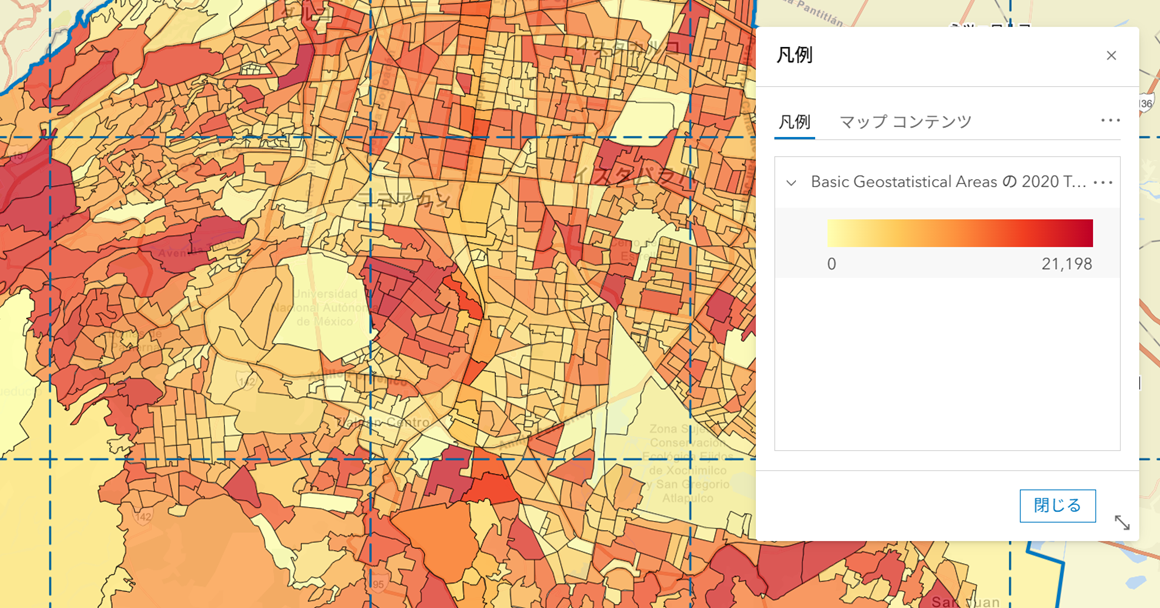Collapse the Basic Geostatistical Areas legend entry
Image resolution: width=1160 pixels, height=608 pixels.
[x=791, y=183]
